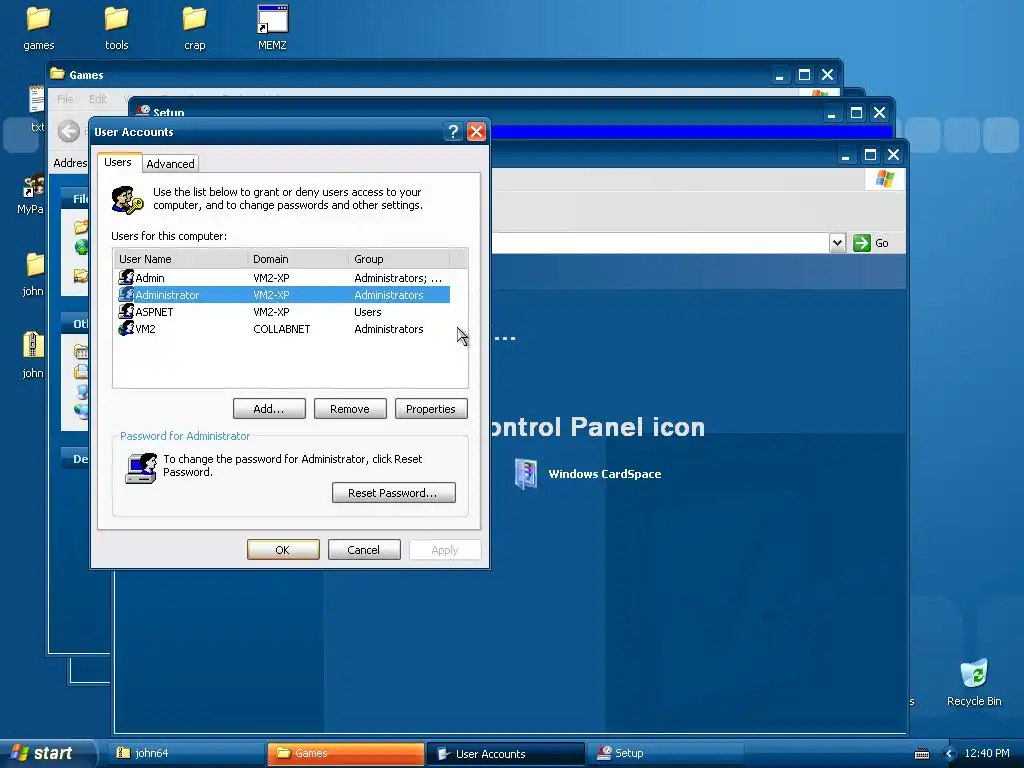Open the Edit menu in Games window
This screenshot has height=768, width=1024.
[98, 99]
